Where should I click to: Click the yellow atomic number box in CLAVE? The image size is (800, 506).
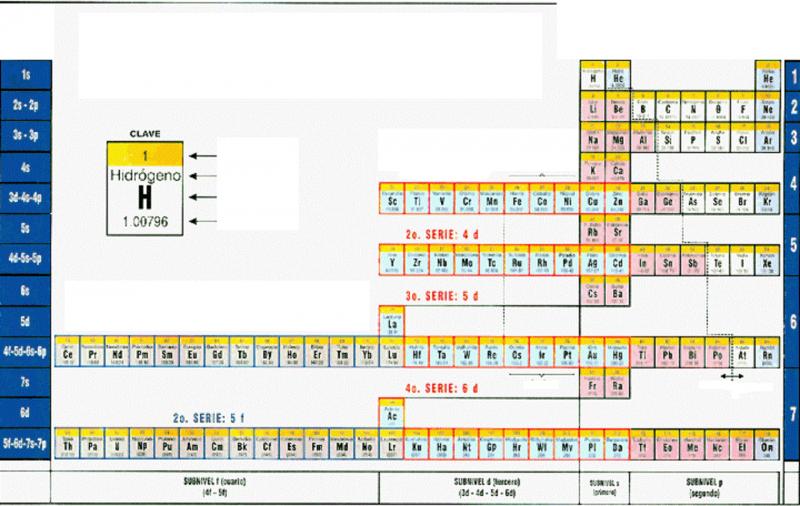tap(145, 155)
